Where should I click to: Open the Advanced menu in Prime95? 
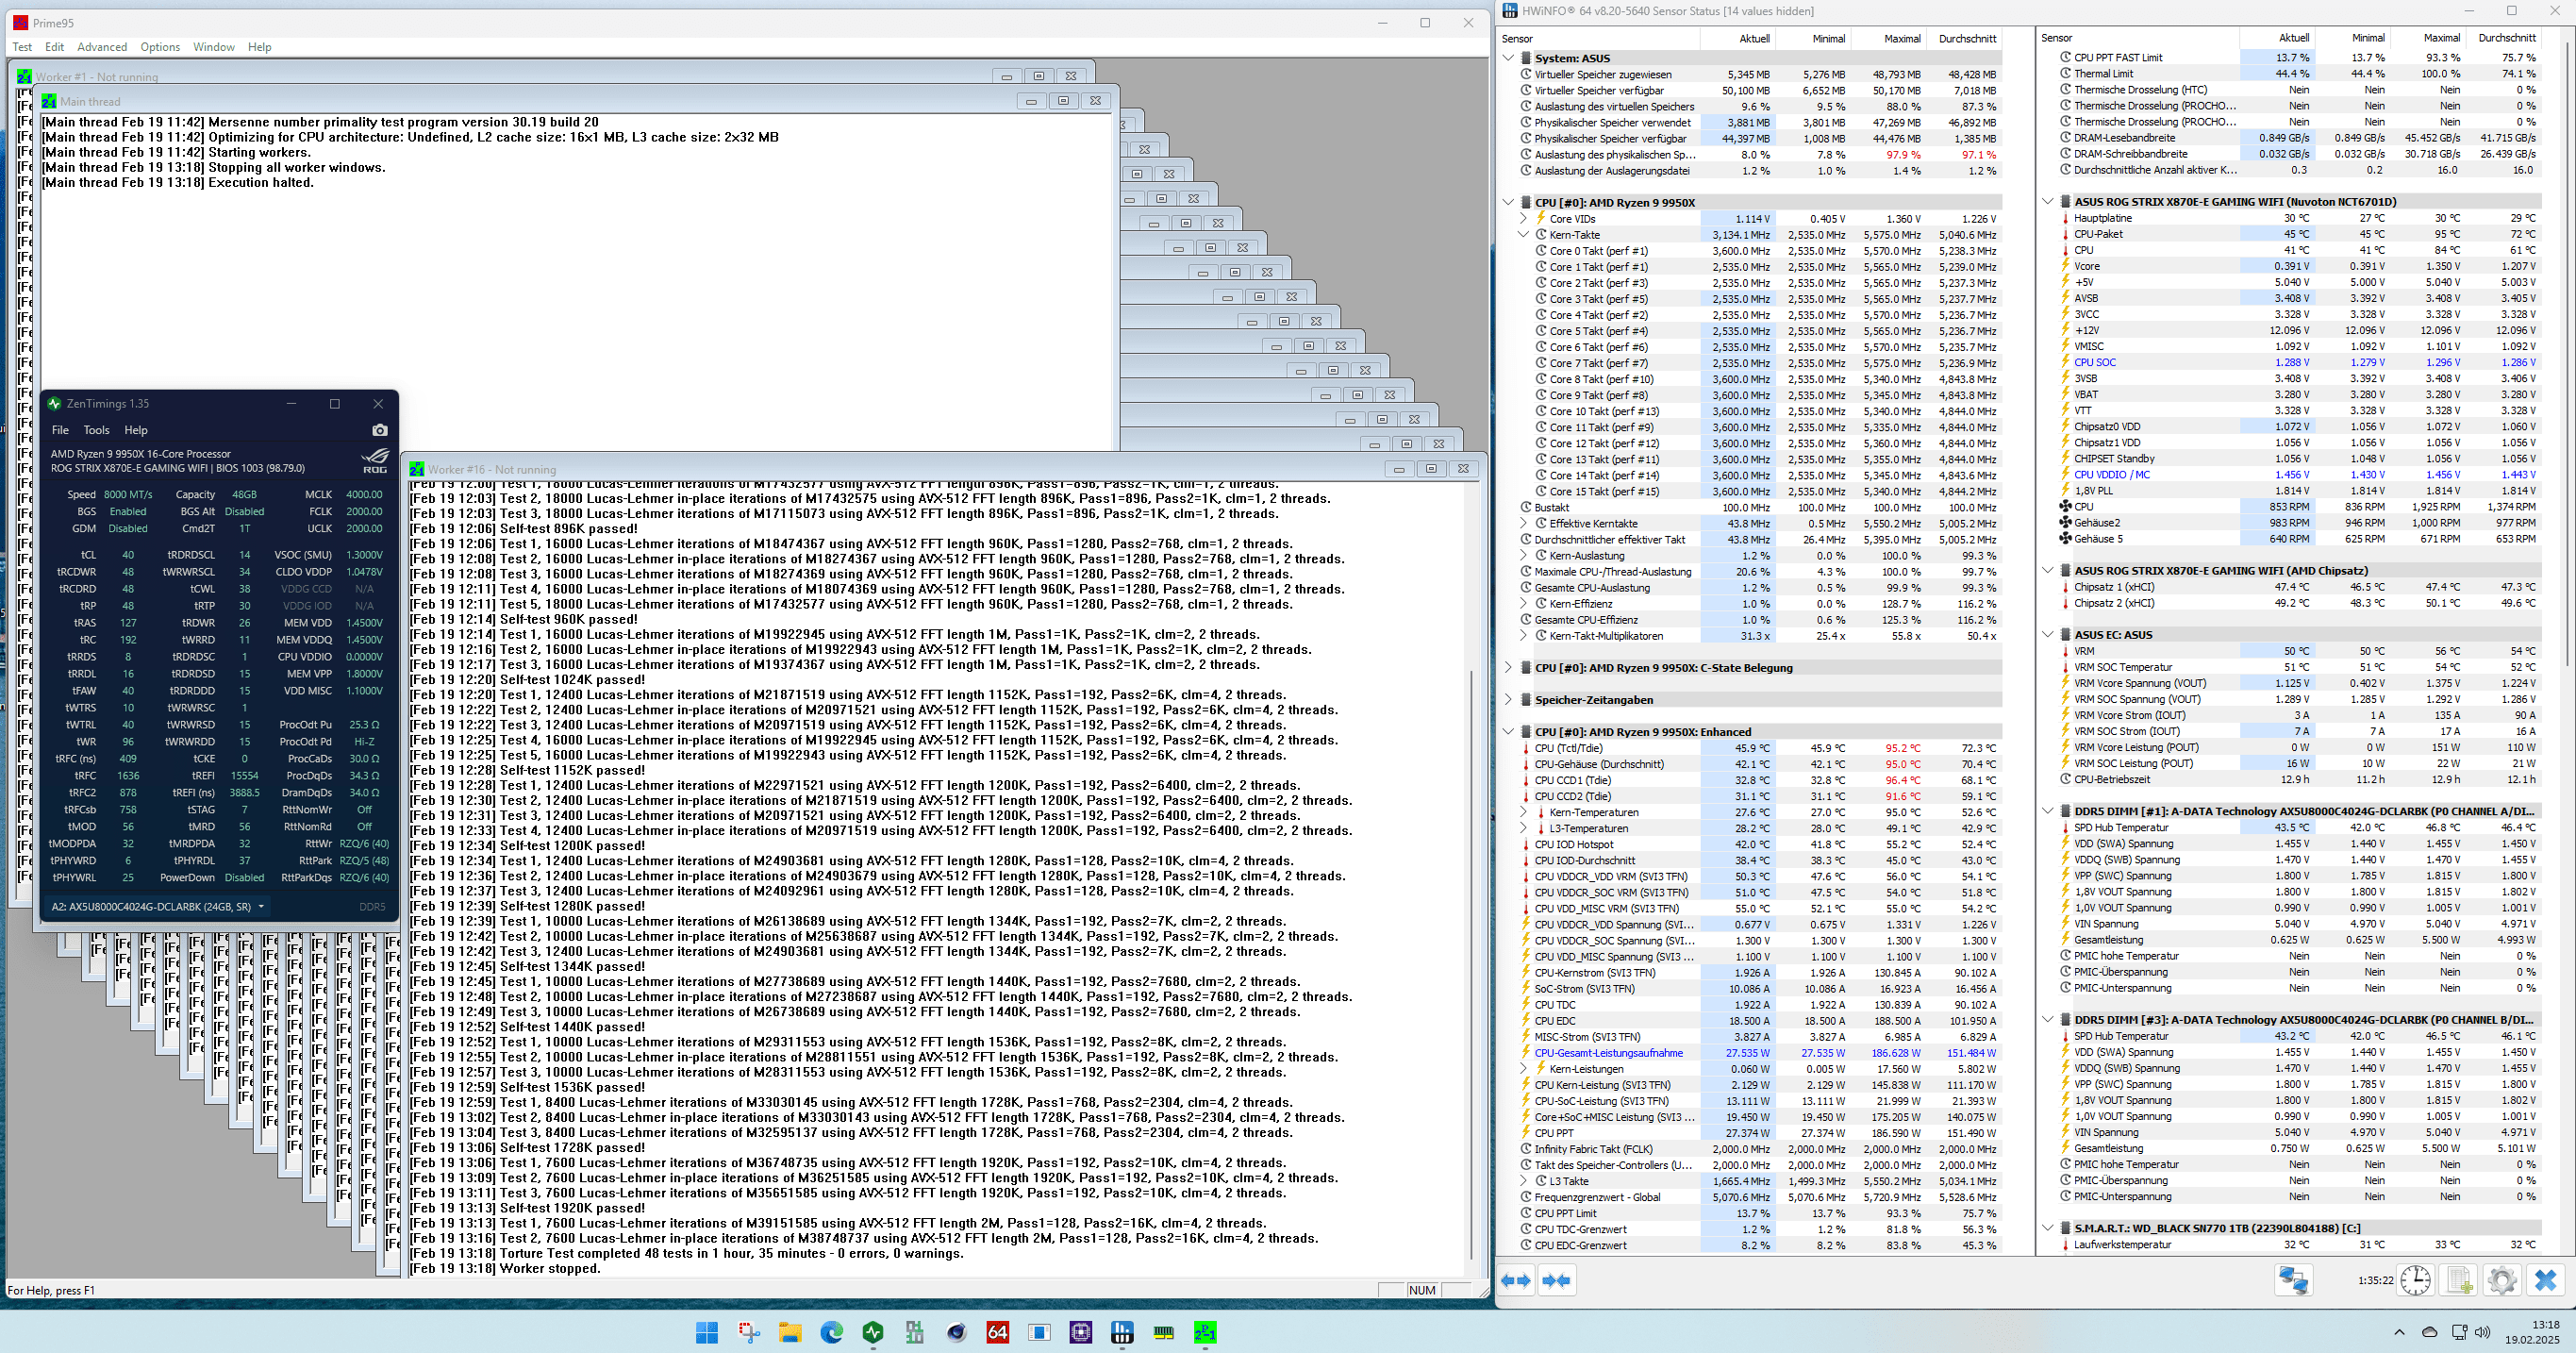pyautogui.click(x=102, y=47)
